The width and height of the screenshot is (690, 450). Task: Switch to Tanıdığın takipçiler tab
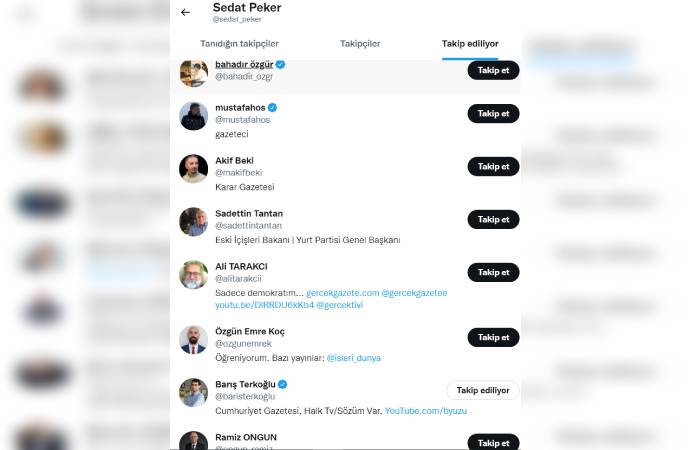(239, 44)
